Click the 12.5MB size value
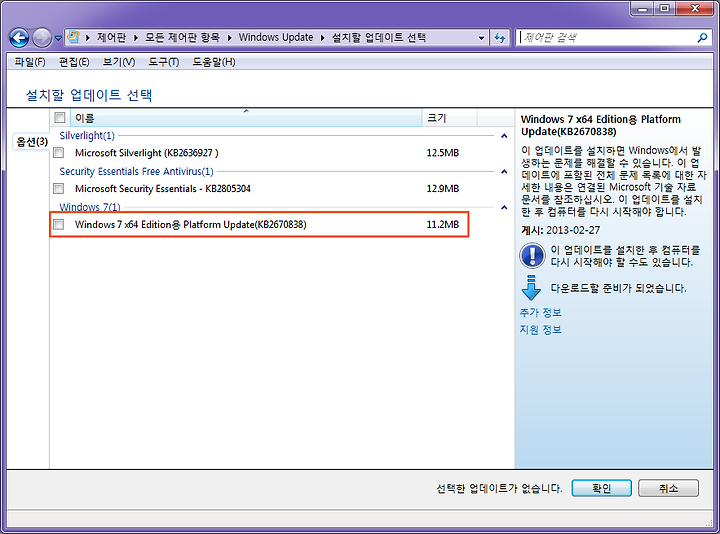The height and width of the screenshot is (534, 720). click(443, 152)
